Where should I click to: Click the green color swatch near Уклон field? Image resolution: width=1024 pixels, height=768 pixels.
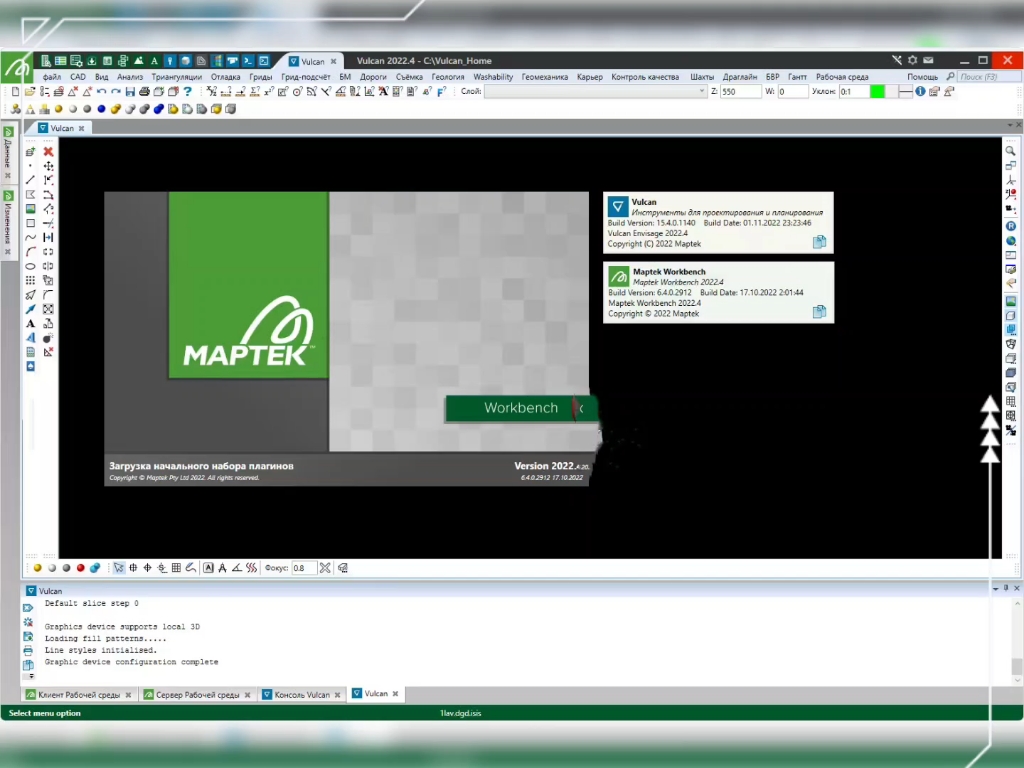click(877, 91)
